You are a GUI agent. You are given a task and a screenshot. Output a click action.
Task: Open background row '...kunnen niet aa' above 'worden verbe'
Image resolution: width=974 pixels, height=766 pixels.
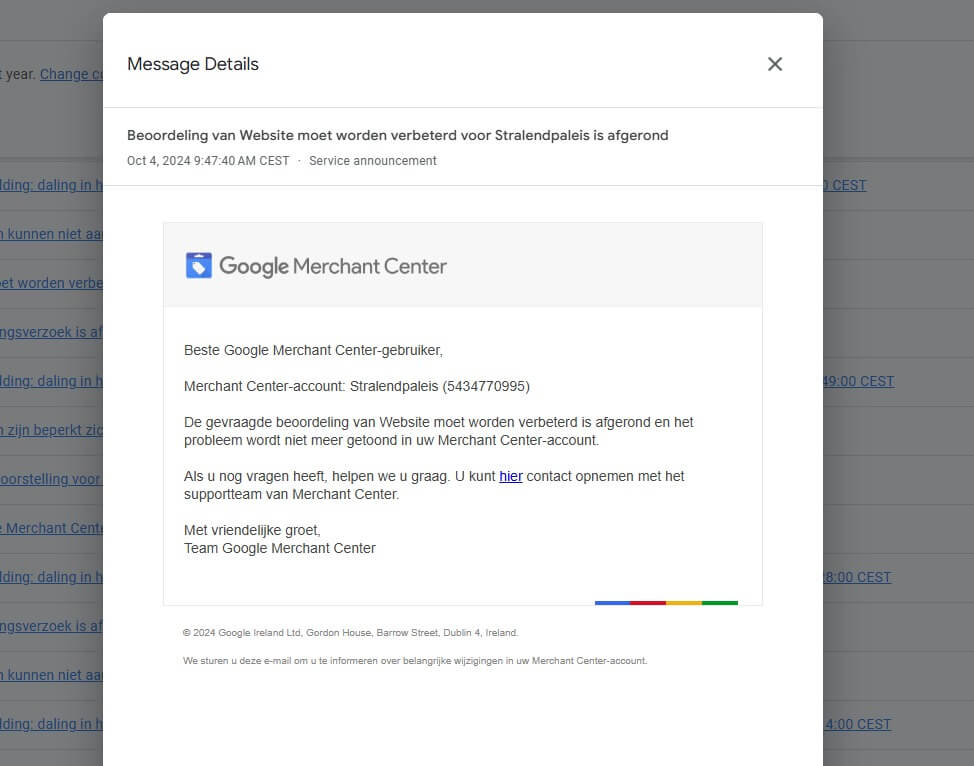point(51,234)
